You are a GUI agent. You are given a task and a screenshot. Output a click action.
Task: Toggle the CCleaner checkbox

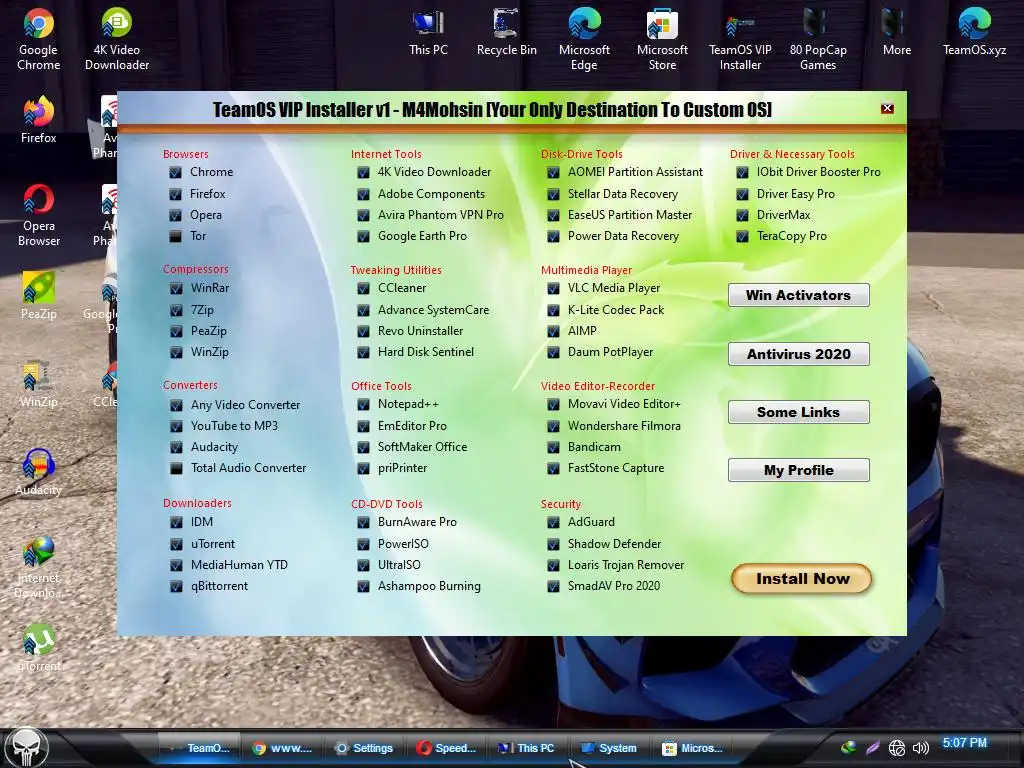[x=363, y=288]
